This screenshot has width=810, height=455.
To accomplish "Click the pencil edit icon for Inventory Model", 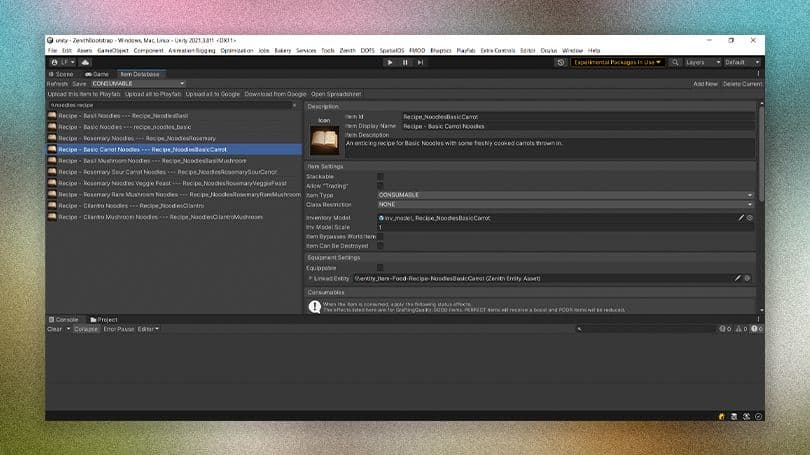I will (x=741, y=217).
